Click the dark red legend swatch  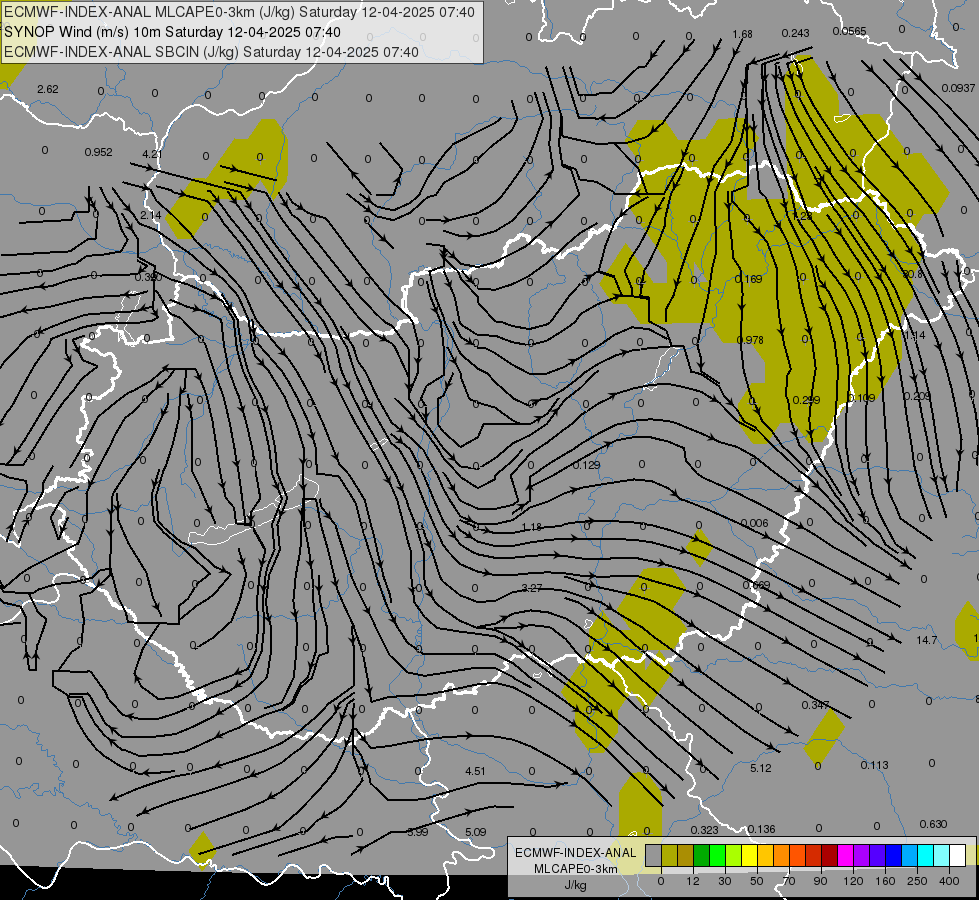(x=830, y=856)
